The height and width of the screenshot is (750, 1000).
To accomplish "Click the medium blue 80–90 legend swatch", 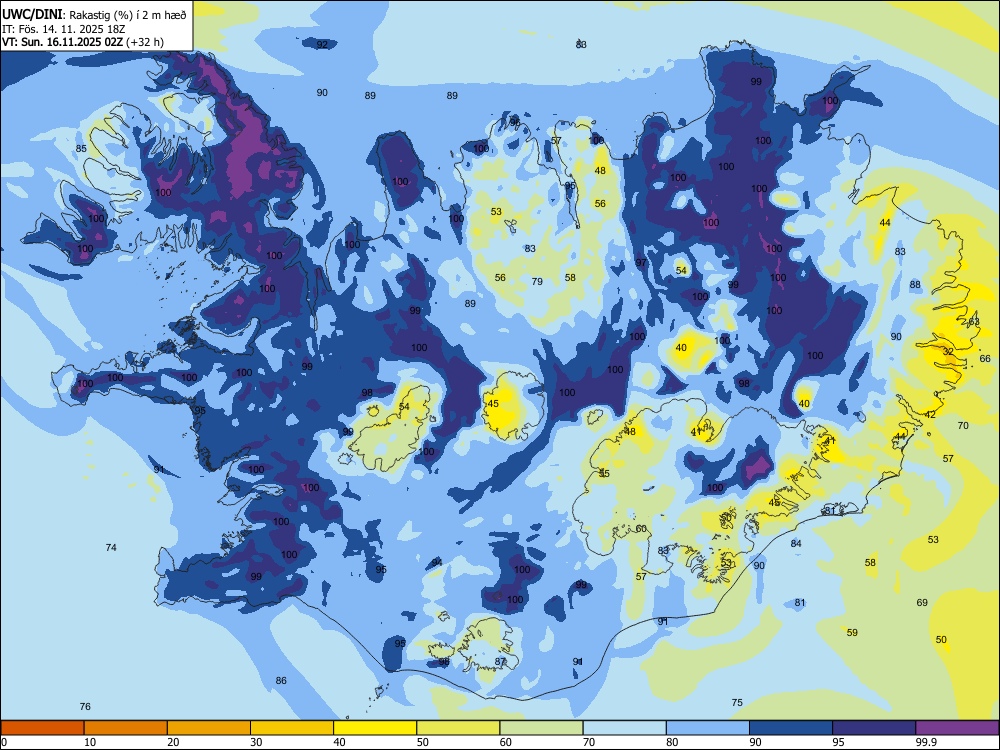I will tap(707, 728).
